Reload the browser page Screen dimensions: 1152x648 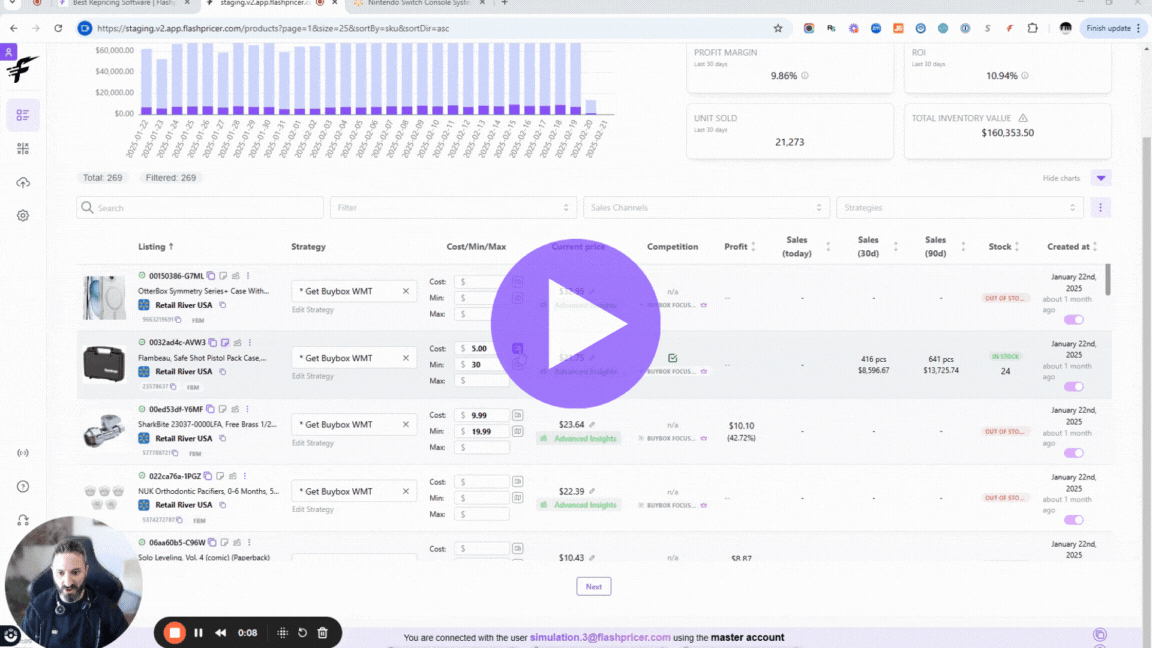coord(58,28)
